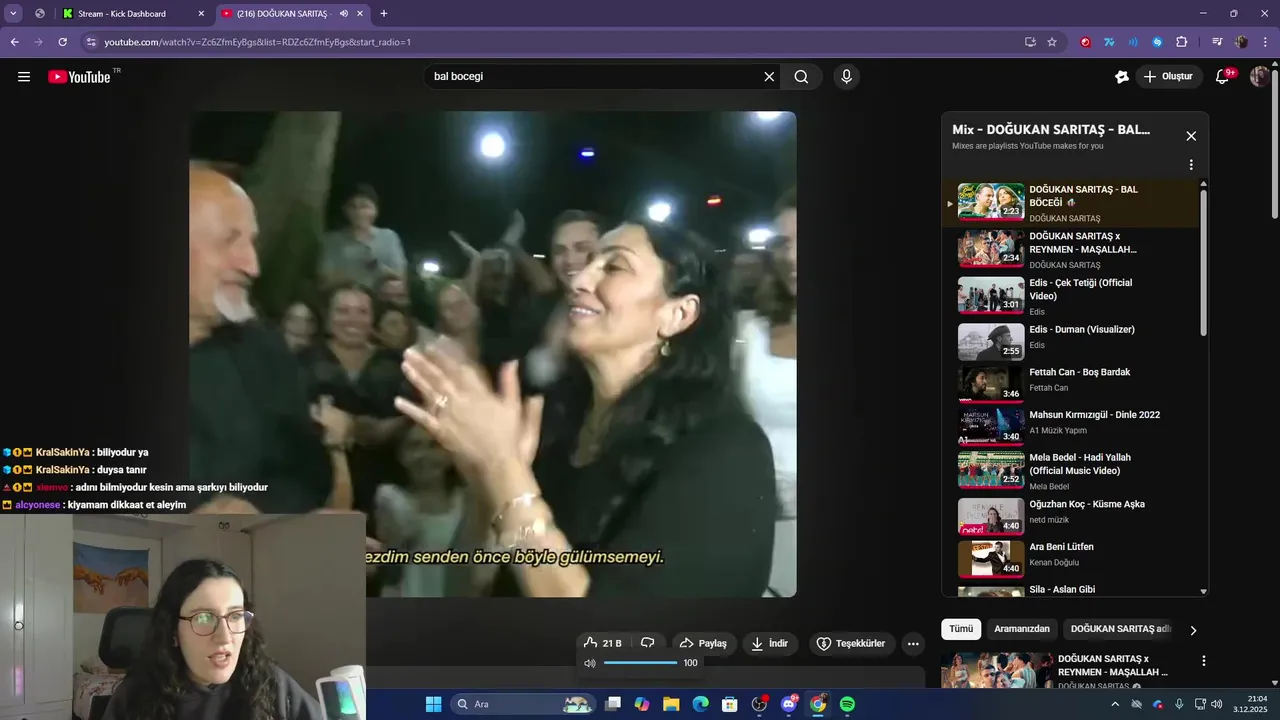Open Discord from taskbar

pos(789,704)
